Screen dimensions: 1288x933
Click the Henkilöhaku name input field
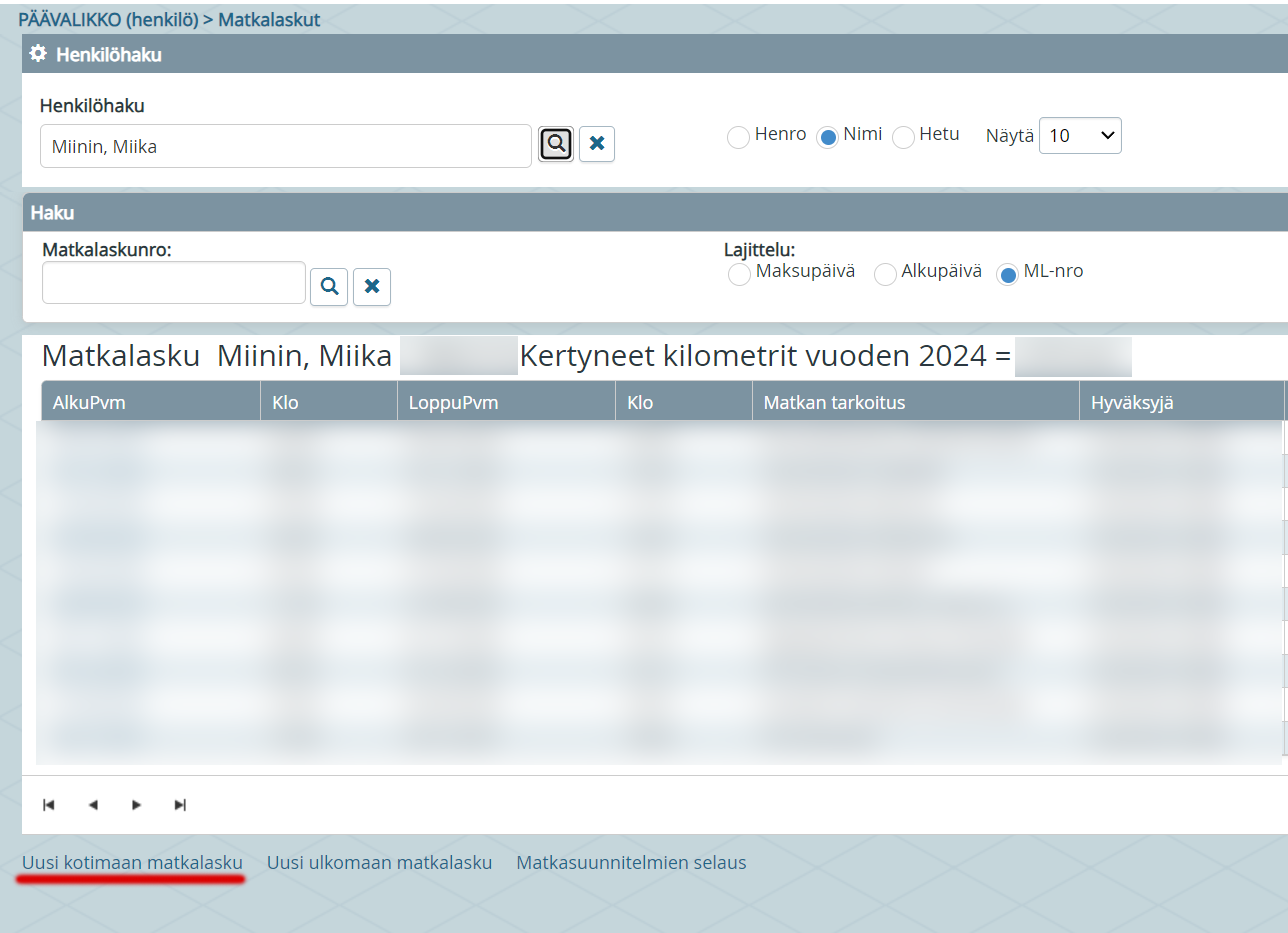coord(286,146)
